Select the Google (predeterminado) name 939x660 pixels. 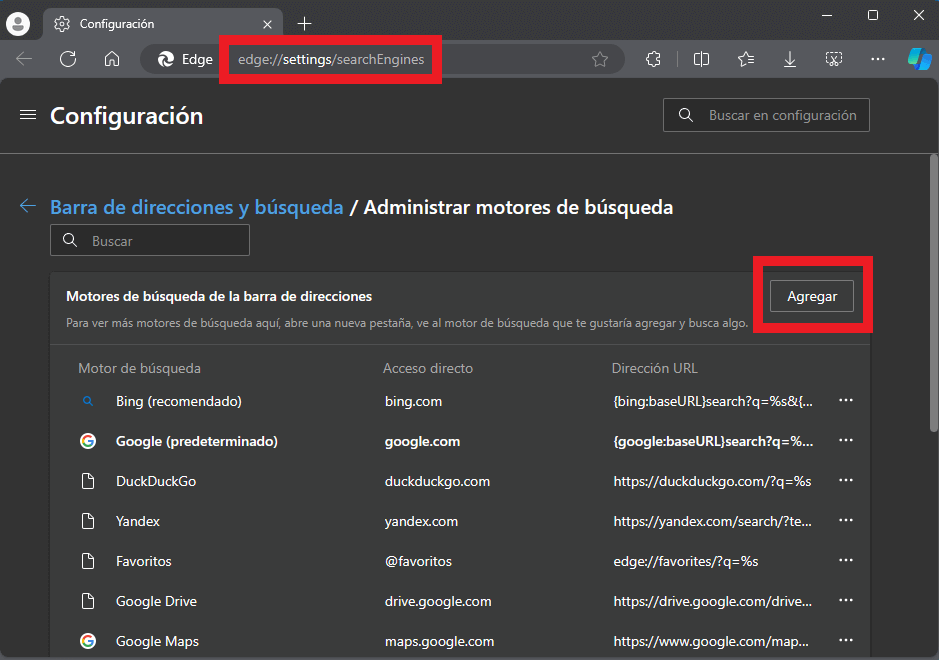click(196, 441)
